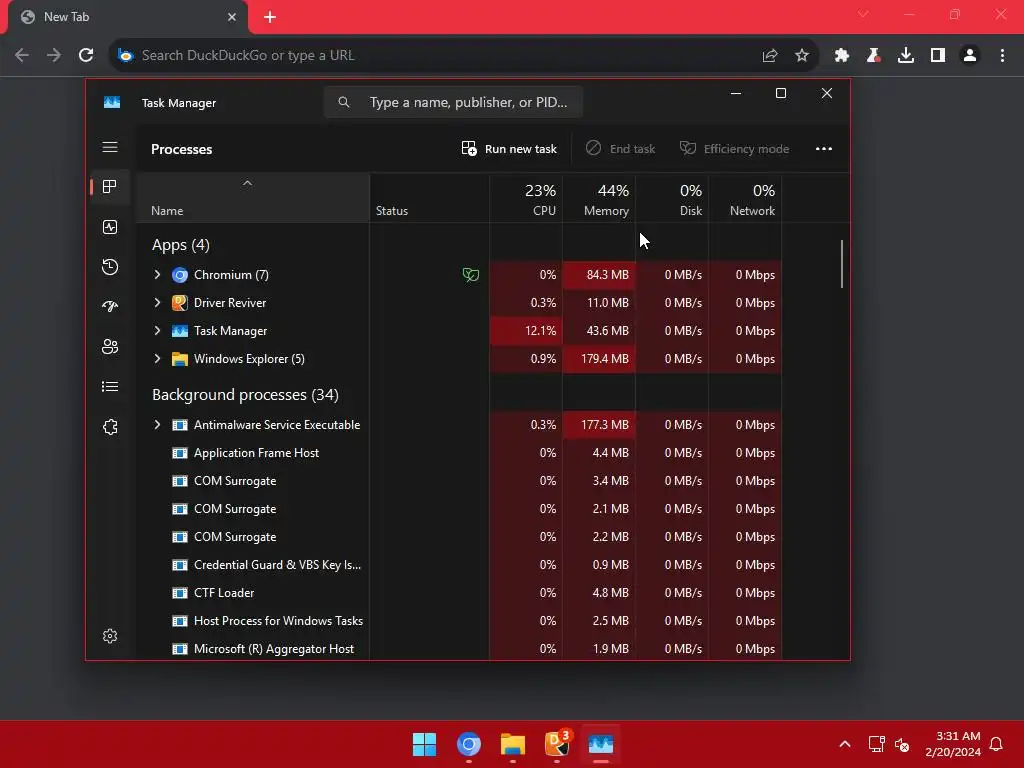Click the muted volume tray icon
The height and width of the screenshot is (768, 1024).
(903, 744)
